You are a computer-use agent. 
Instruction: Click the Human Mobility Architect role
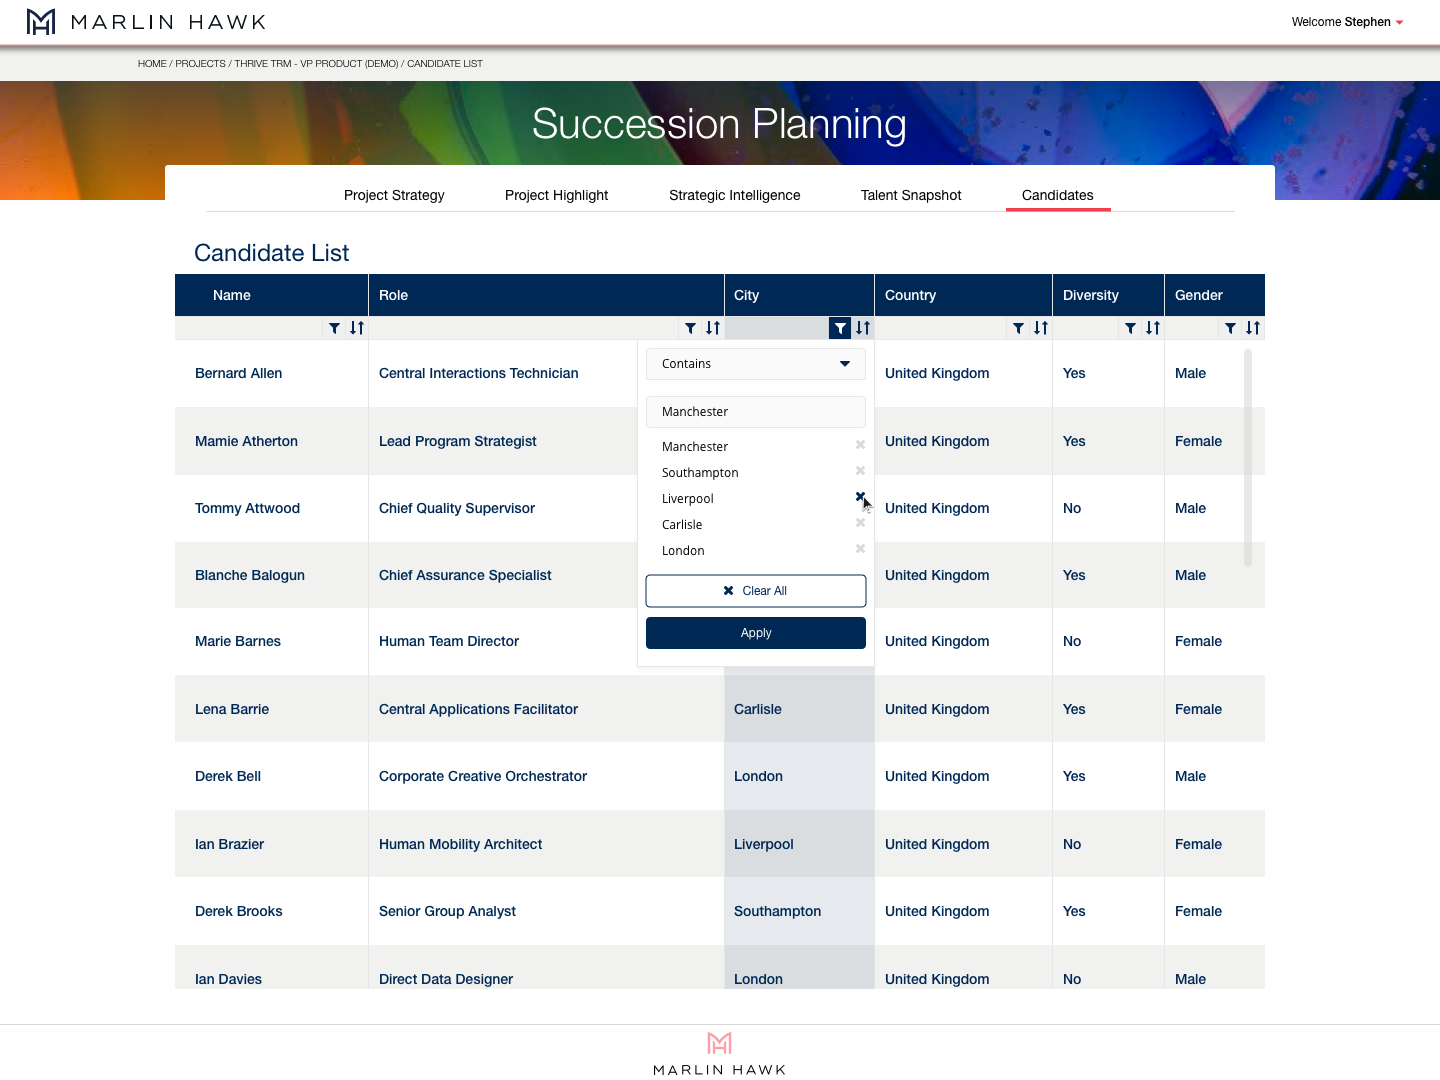click(x=460, y=845)
